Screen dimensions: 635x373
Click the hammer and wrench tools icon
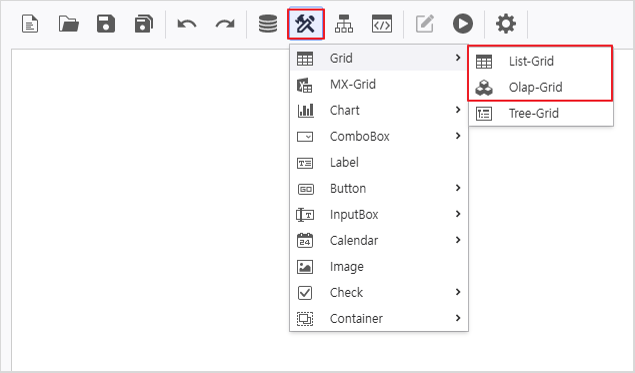click(x=306, y=23)
